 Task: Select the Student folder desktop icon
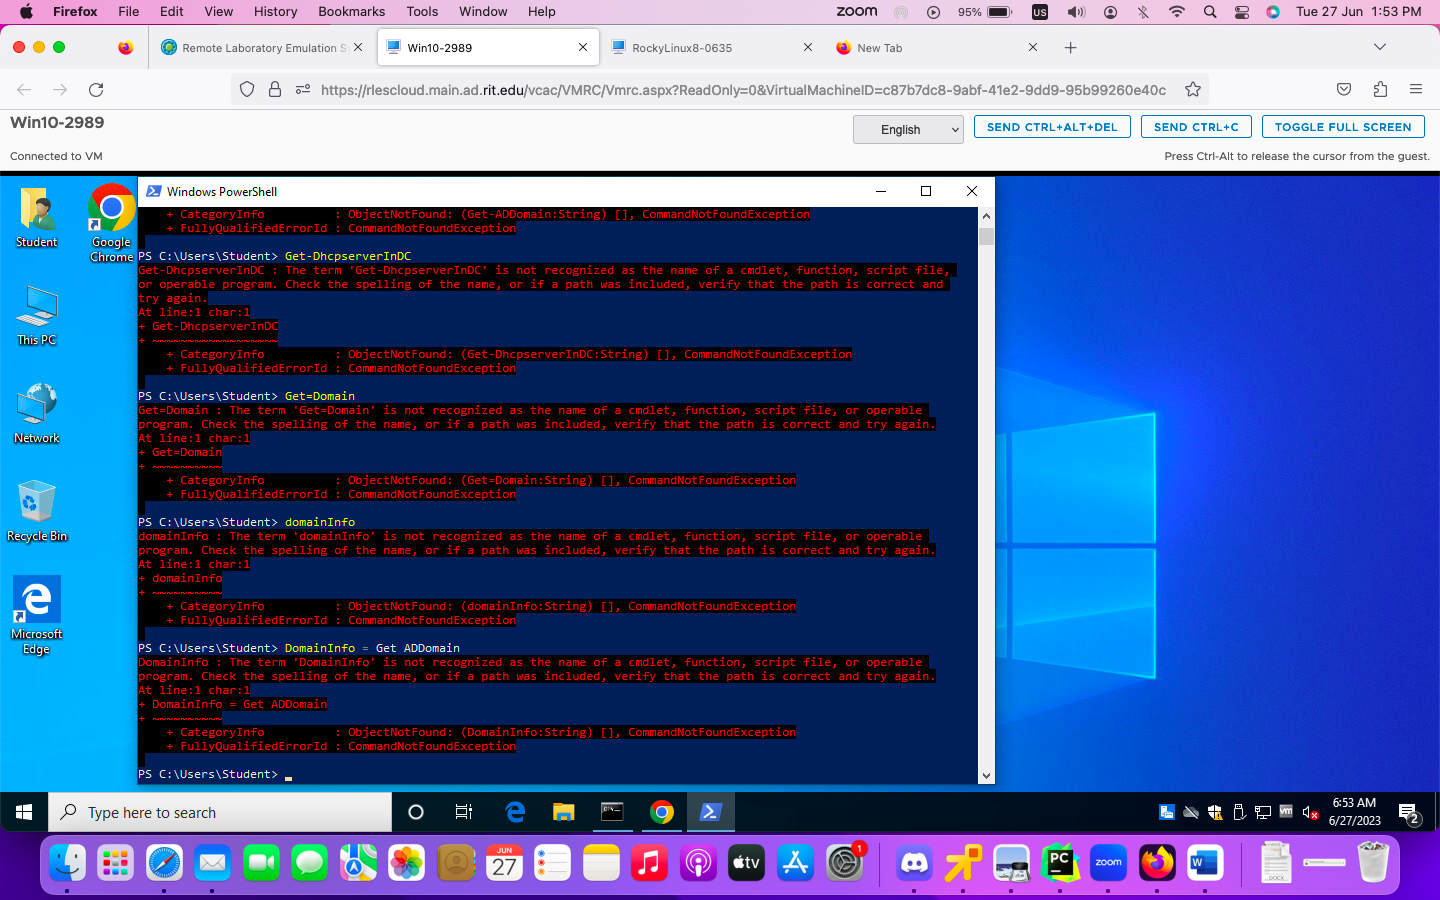point(37,217)
